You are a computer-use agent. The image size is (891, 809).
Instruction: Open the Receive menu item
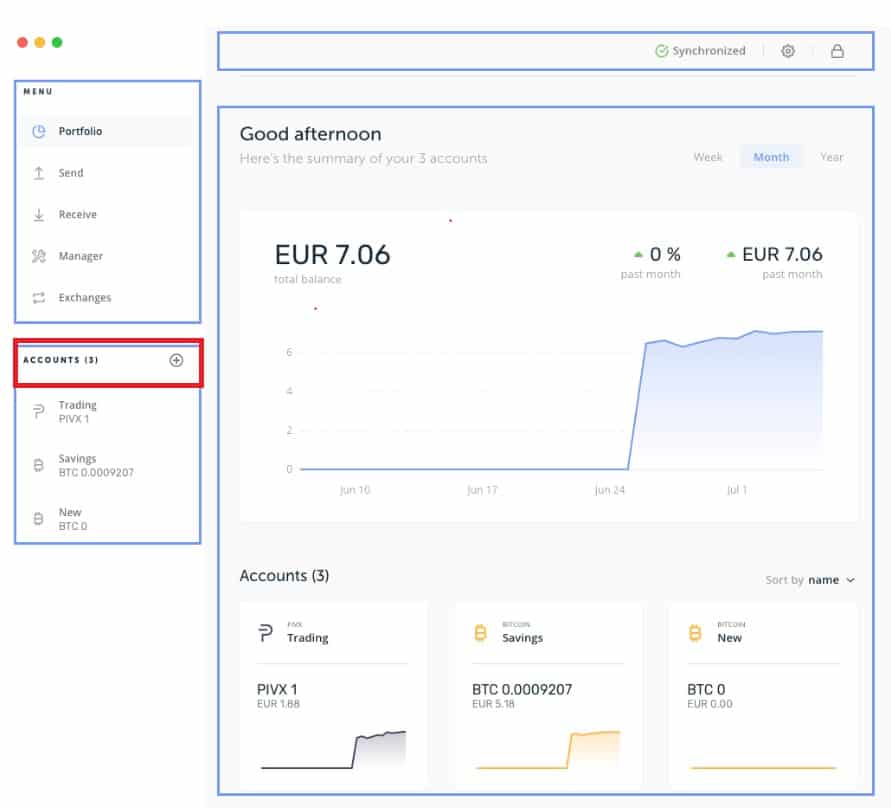pos(107,215)
